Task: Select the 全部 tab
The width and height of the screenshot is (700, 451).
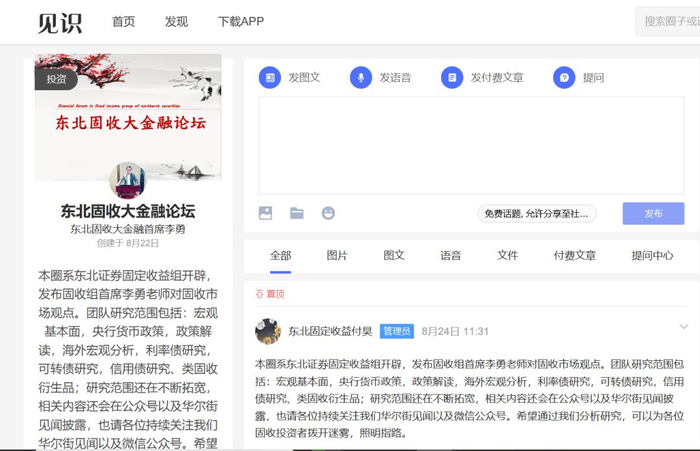Action: tap(280, 255)
